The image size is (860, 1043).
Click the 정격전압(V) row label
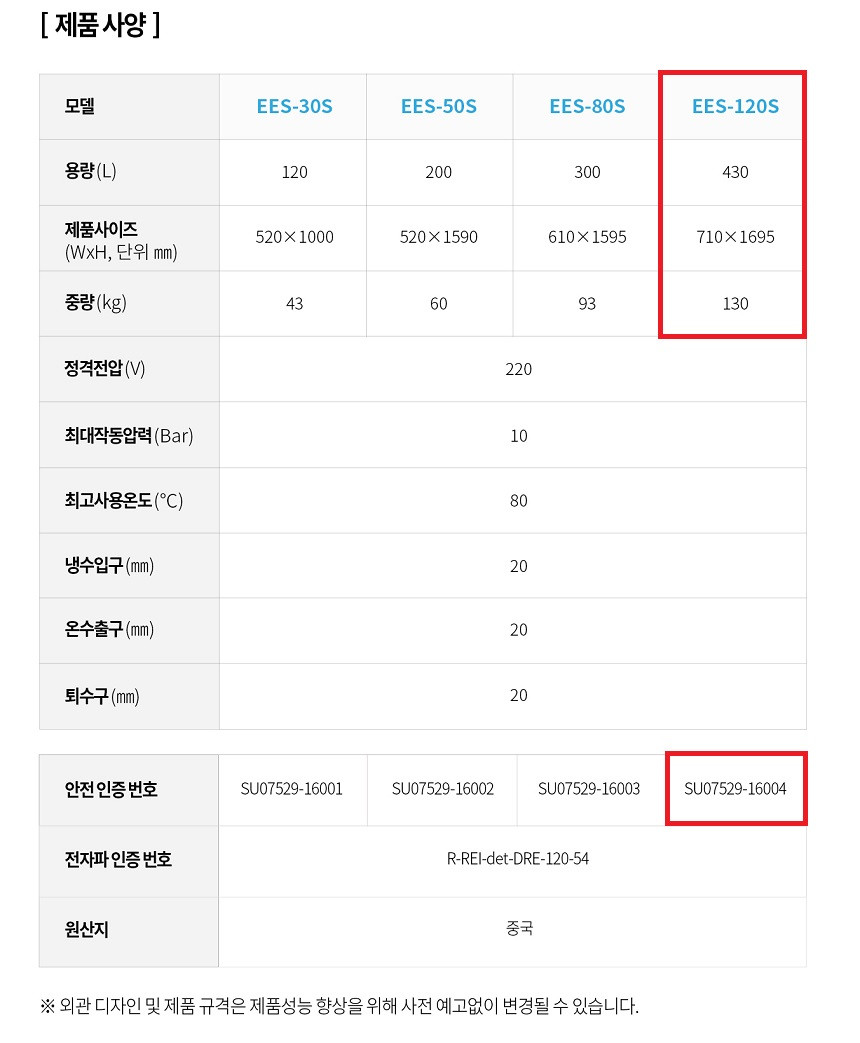point(105,369)
